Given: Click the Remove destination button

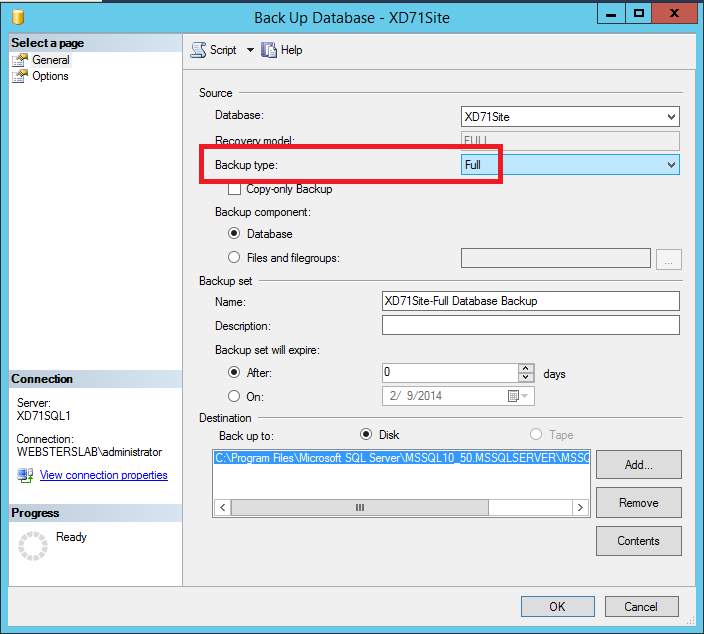Looking at the screenshot, I should pyautogui.click(x=638, y=503).
